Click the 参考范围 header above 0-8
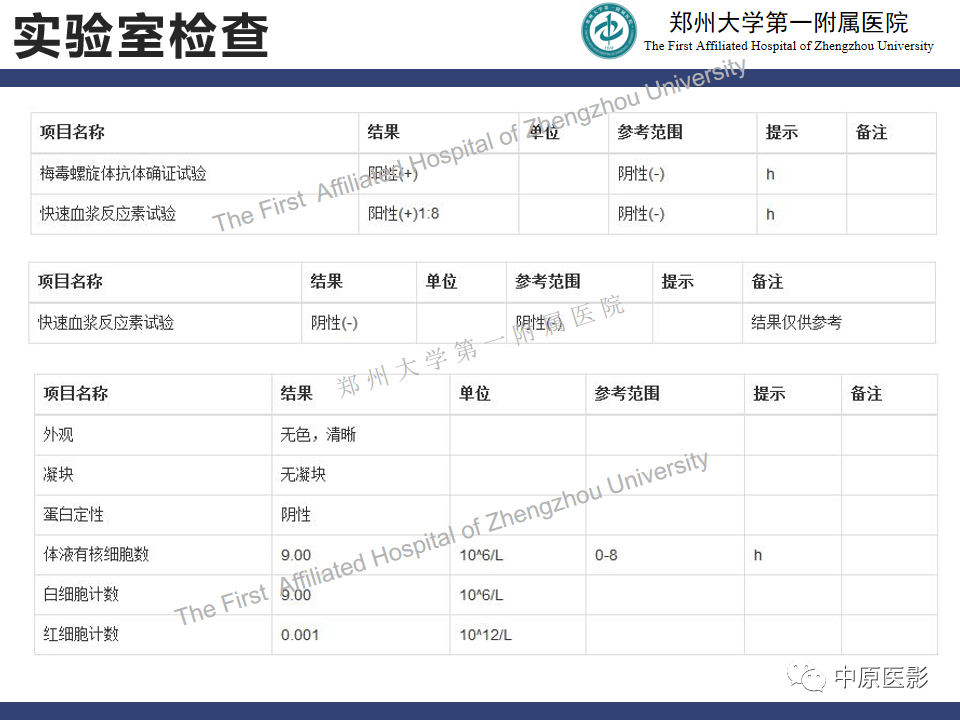 coord(626,393)
